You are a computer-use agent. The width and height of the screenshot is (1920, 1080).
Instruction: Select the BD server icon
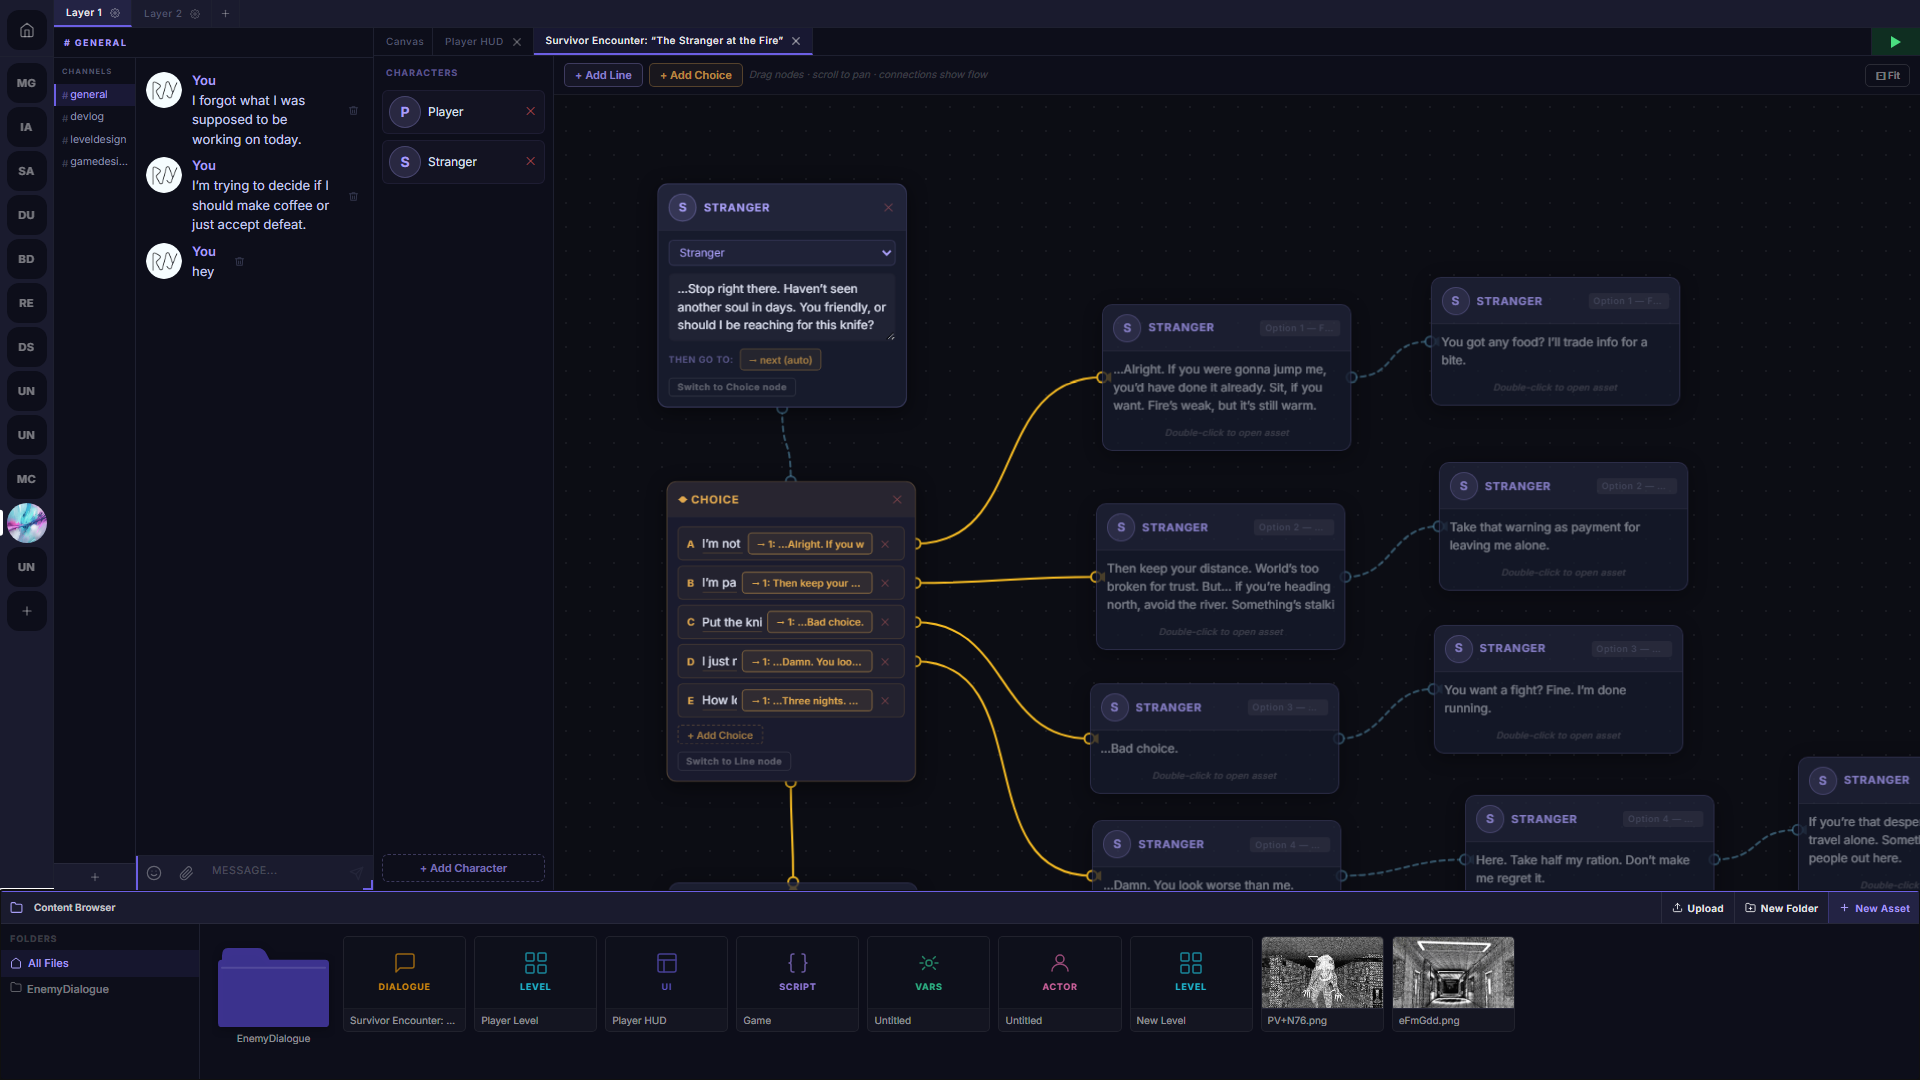[27, 259]
